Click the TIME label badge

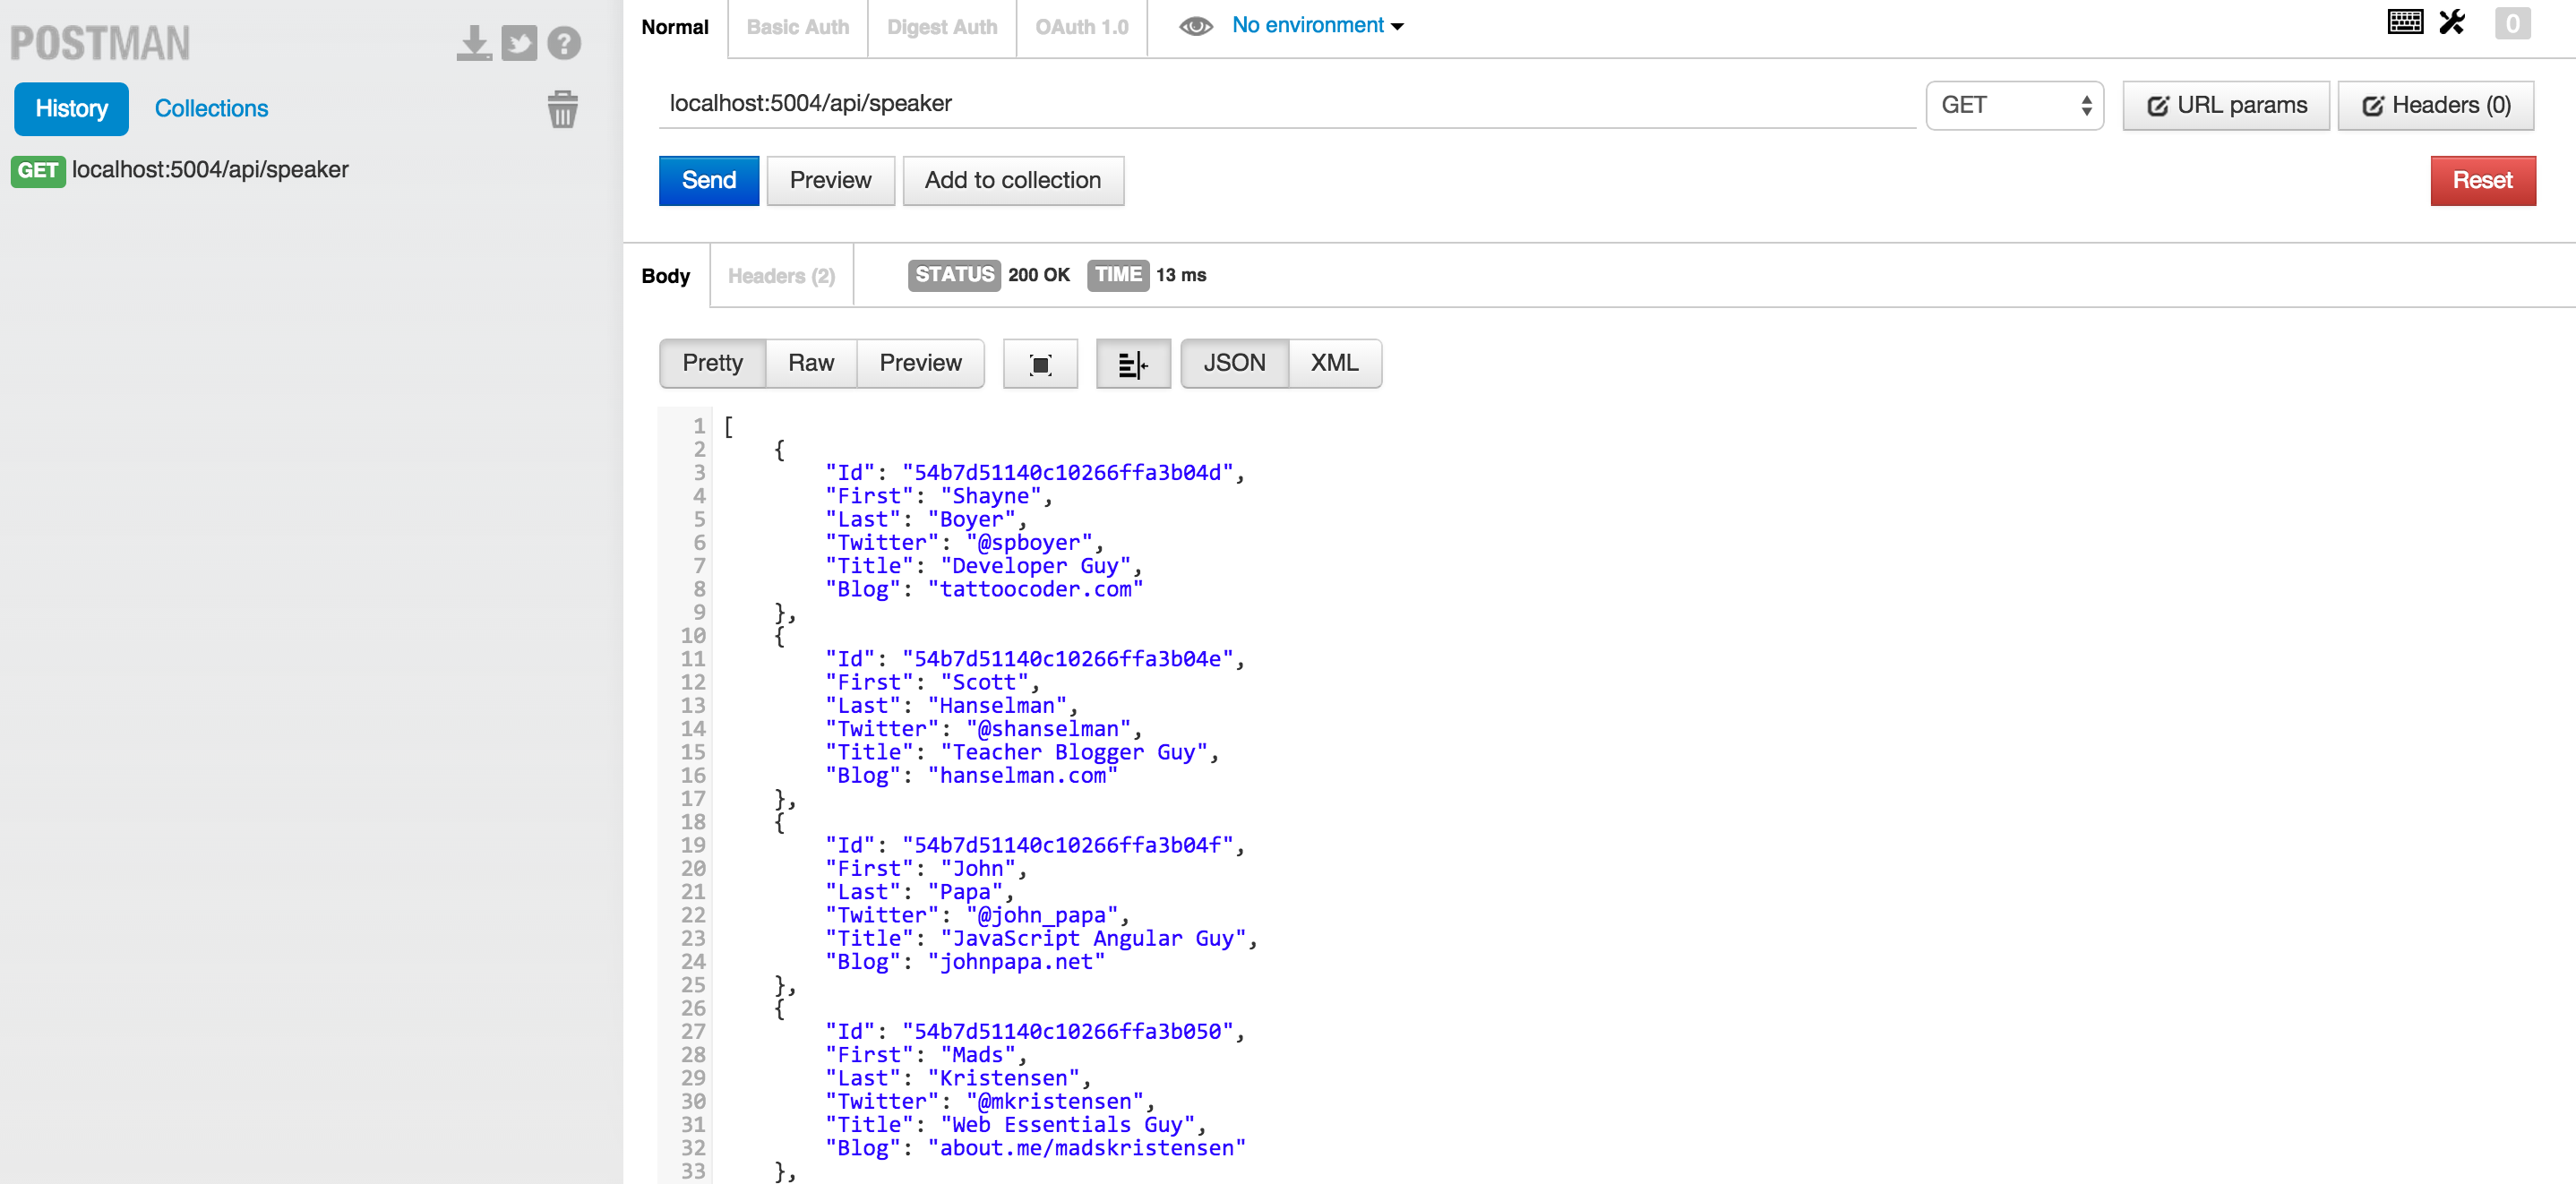pyautogui.click(x=1117, y=275)
